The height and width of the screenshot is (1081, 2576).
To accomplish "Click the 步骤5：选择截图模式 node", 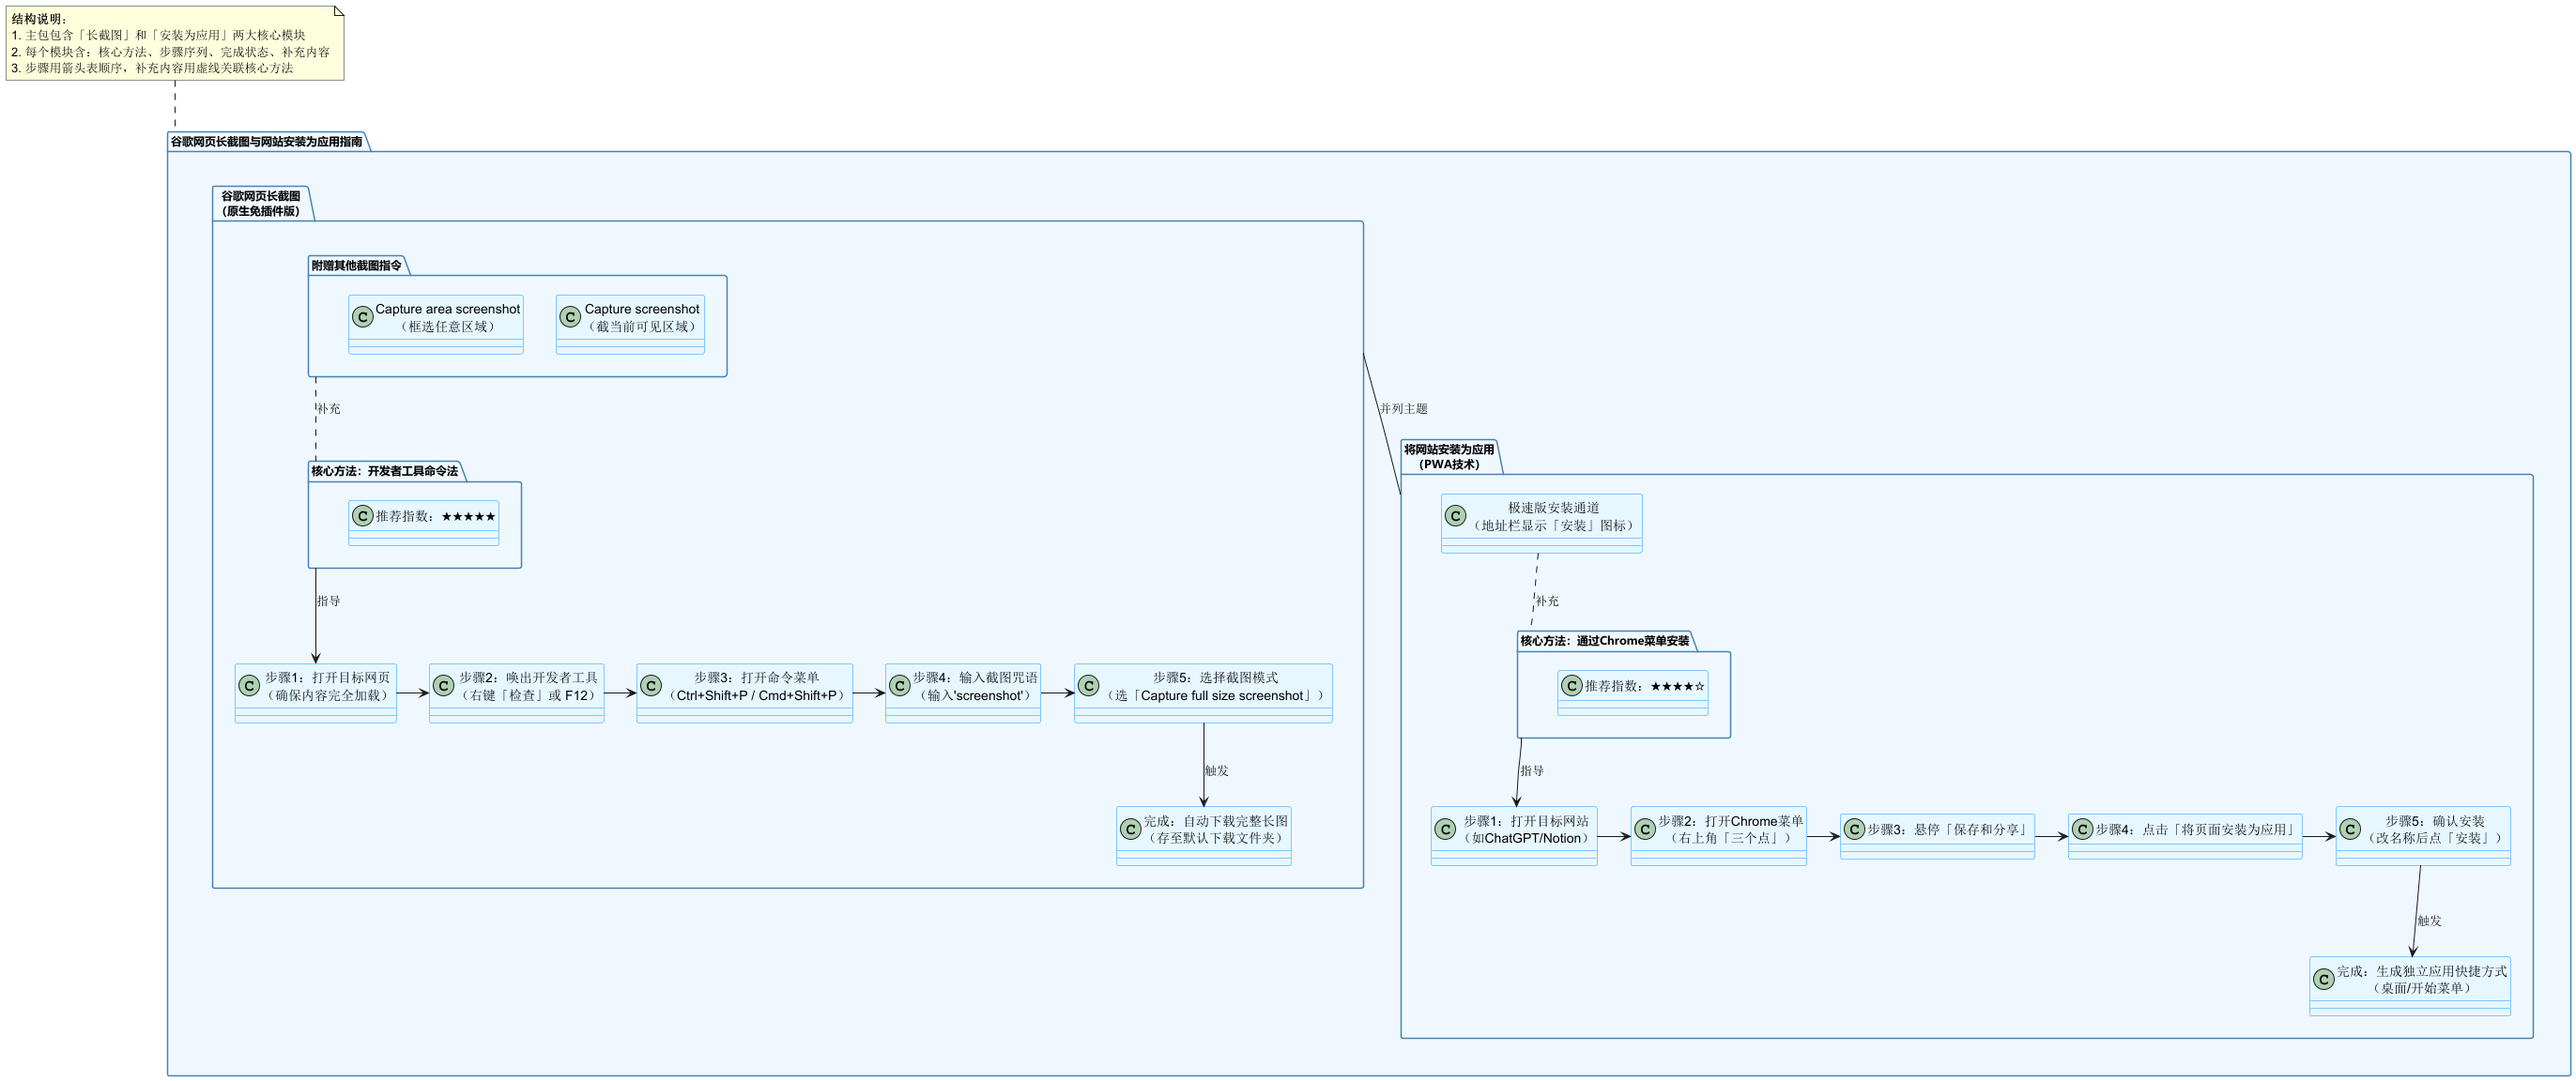I will point(1215,687).
